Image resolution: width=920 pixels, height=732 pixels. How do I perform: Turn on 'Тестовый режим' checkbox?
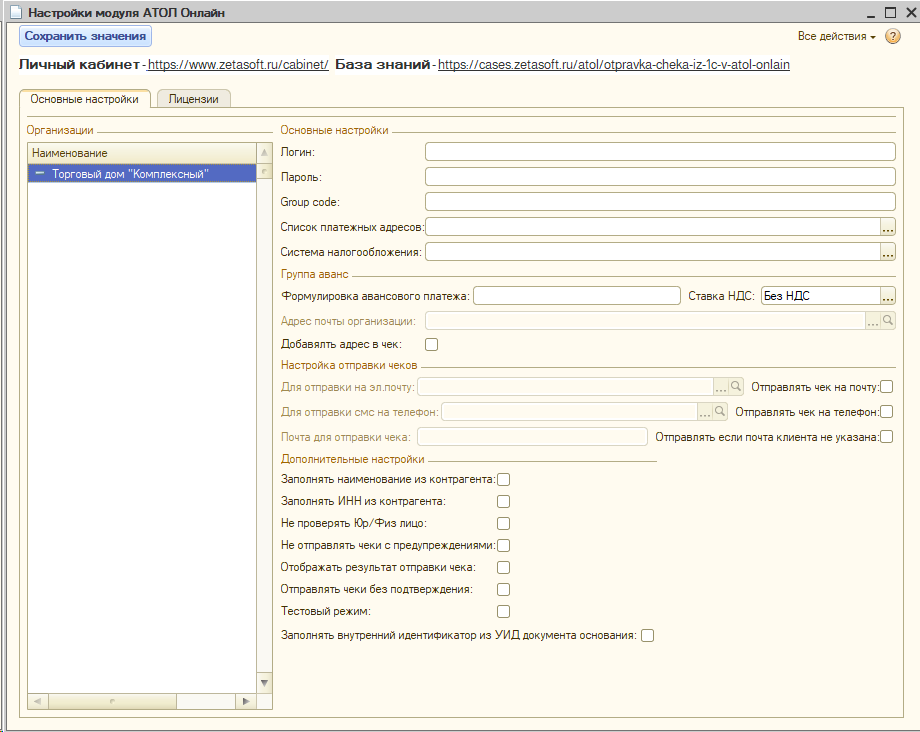[x=503, y=611]
